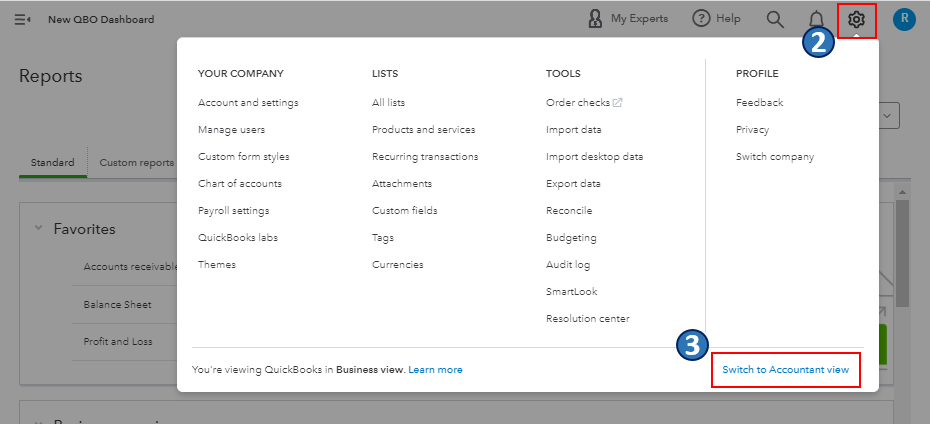The width and height of the screenshot is (930, 424).
Task: Open Custom fields
Action: tap(405, 211)
